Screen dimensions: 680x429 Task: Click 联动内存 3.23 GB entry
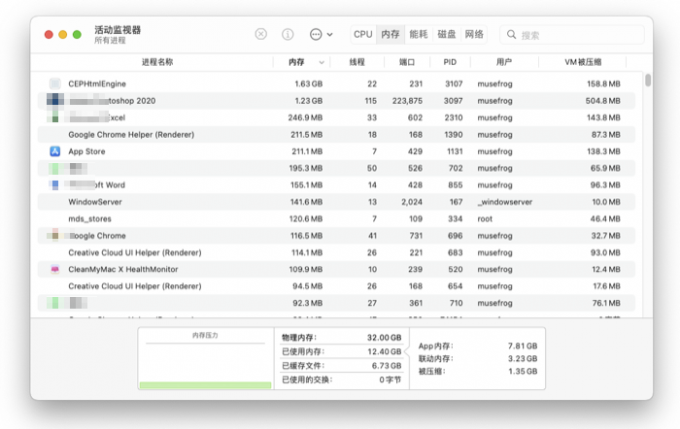pos(477,359)
